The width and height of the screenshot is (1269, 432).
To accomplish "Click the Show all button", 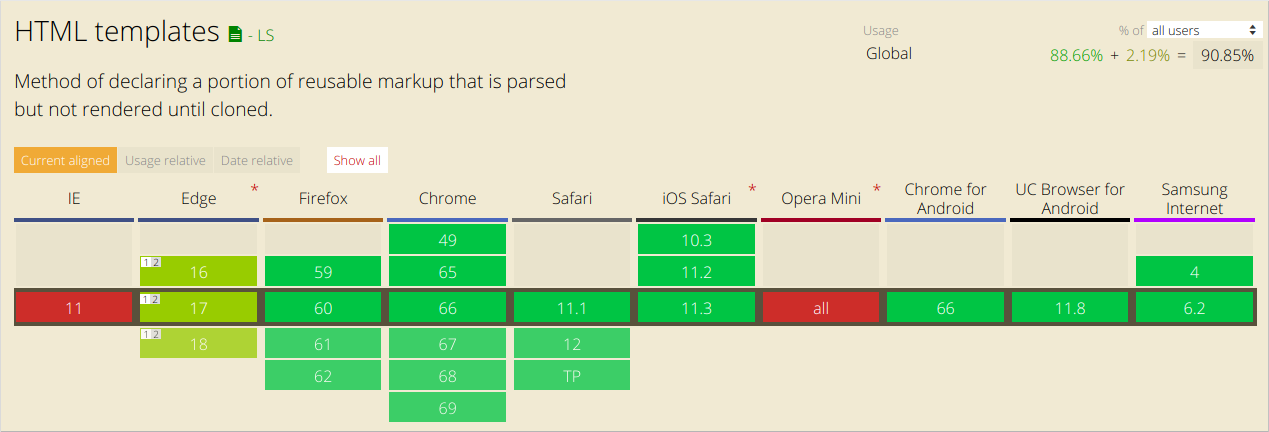I will tap(357, 160).
